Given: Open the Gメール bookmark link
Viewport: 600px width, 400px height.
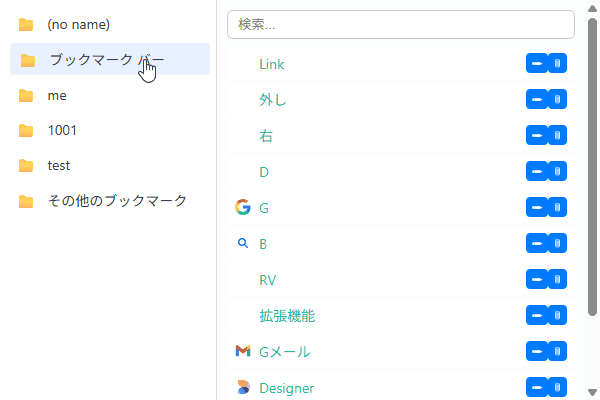Looking at the screenshot, I should (285, 352).
